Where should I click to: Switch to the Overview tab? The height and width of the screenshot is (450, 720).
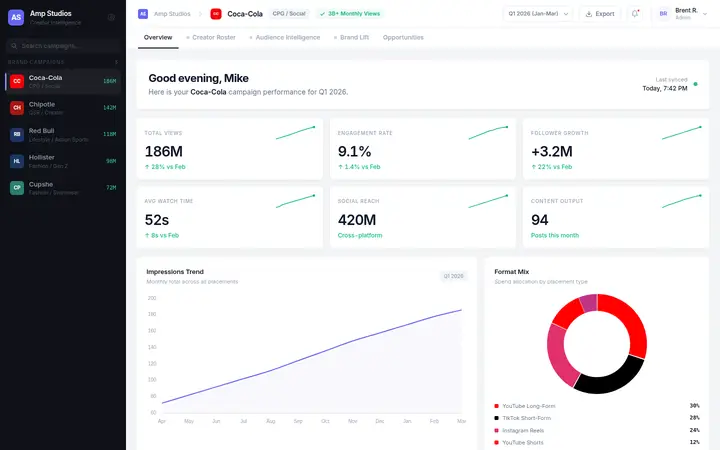(158, 38)
